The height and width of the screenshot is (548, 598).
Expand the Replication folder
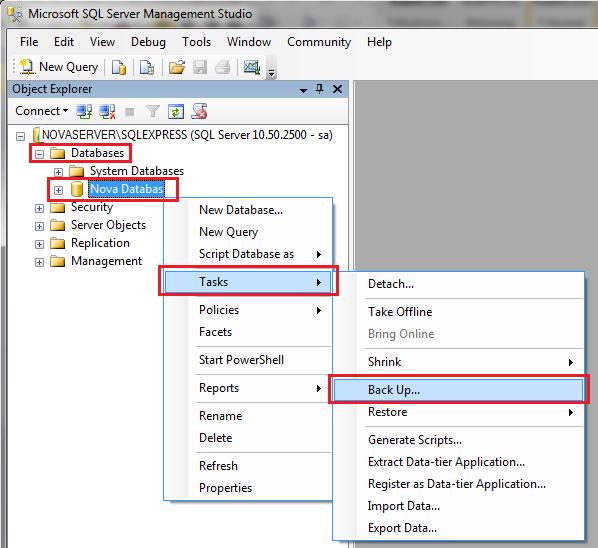pos(39,244)
